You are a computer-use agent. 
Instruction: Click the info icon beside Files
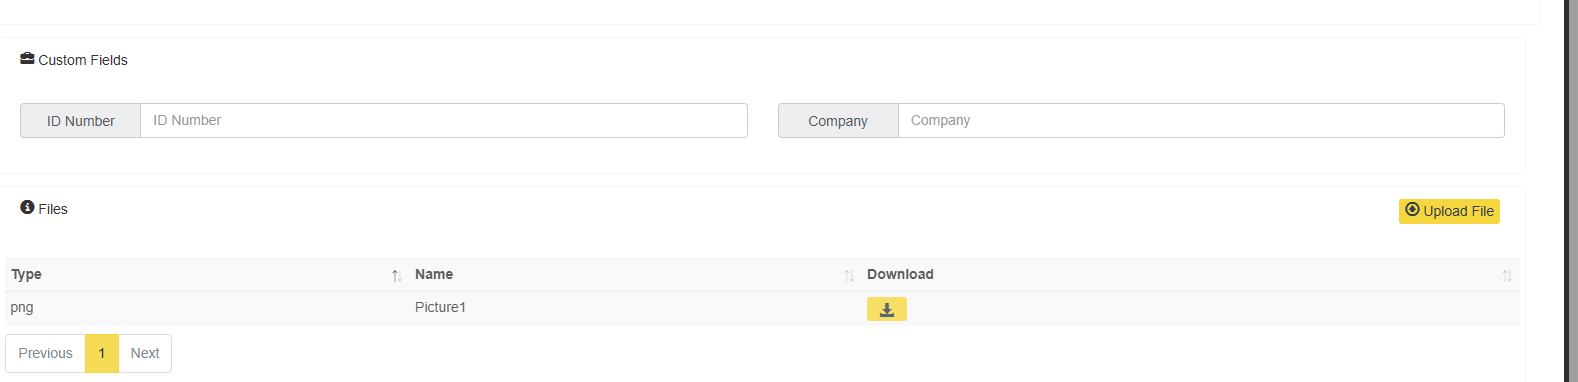pyautogui.click(x=27, y=207)
